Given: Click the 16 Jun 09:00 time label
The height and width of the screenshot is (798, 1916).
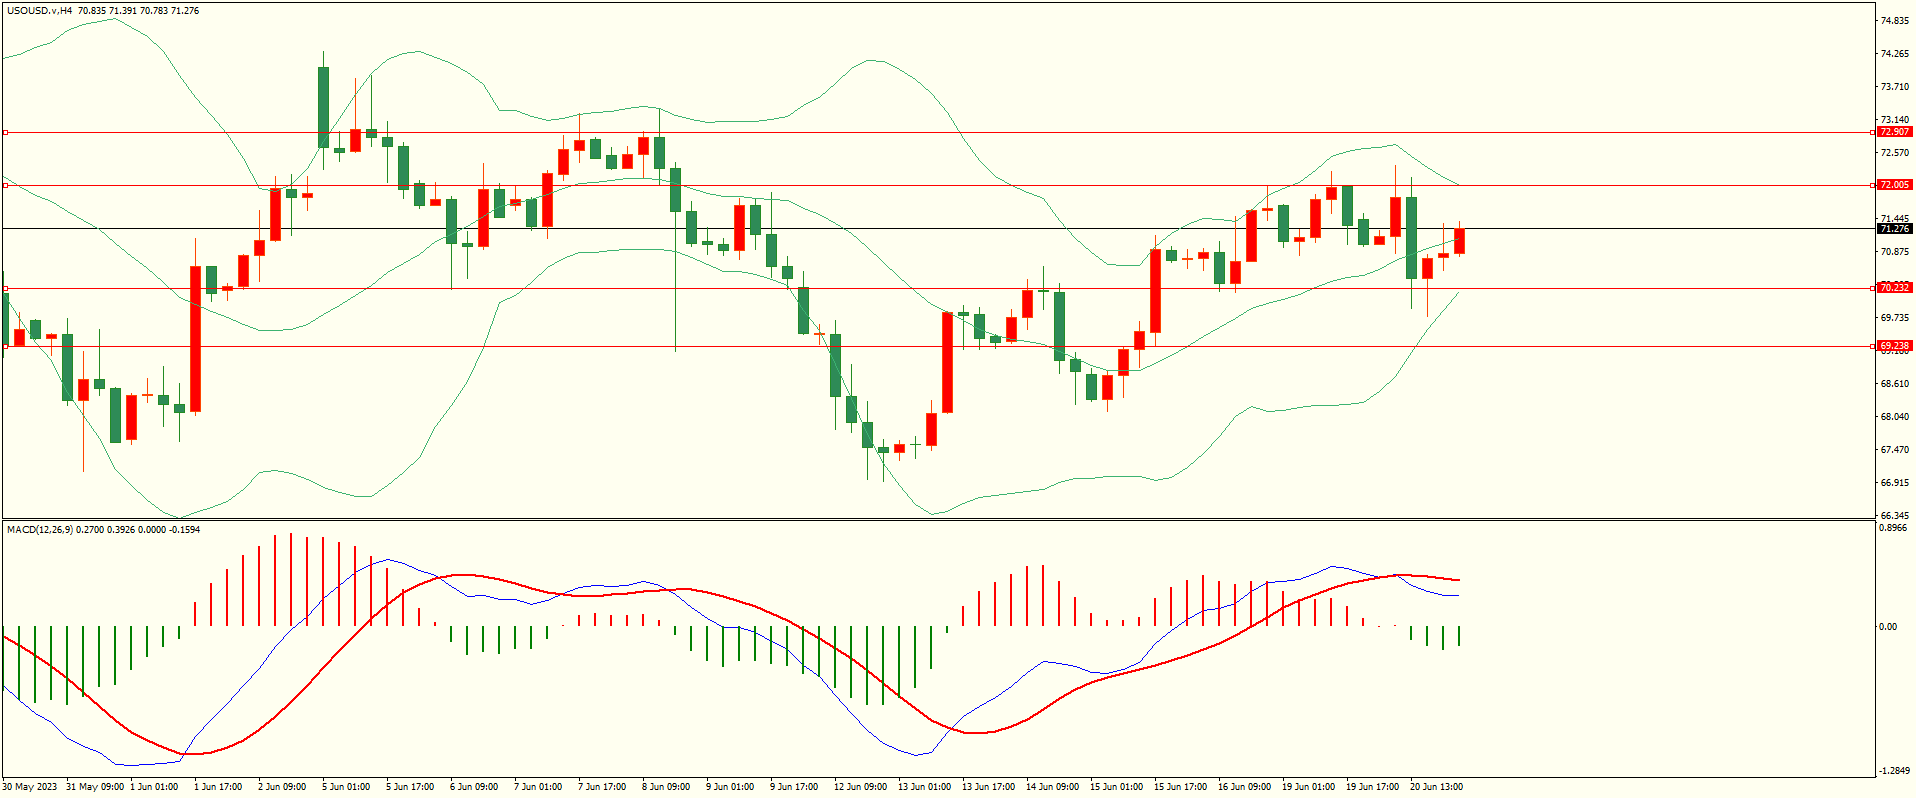Looking at the screenshot, I should 1244,787.
